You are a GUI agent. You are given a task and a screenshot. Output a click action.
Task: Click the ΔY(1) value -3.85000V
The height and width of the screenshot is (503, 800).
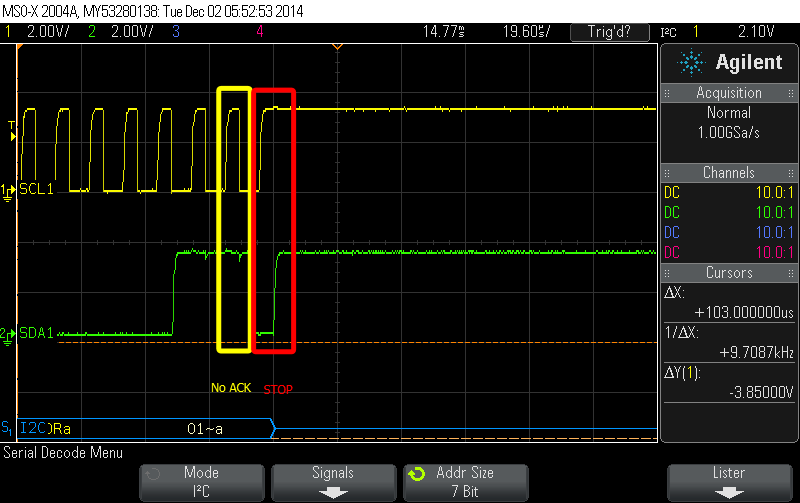pos(761,392)
